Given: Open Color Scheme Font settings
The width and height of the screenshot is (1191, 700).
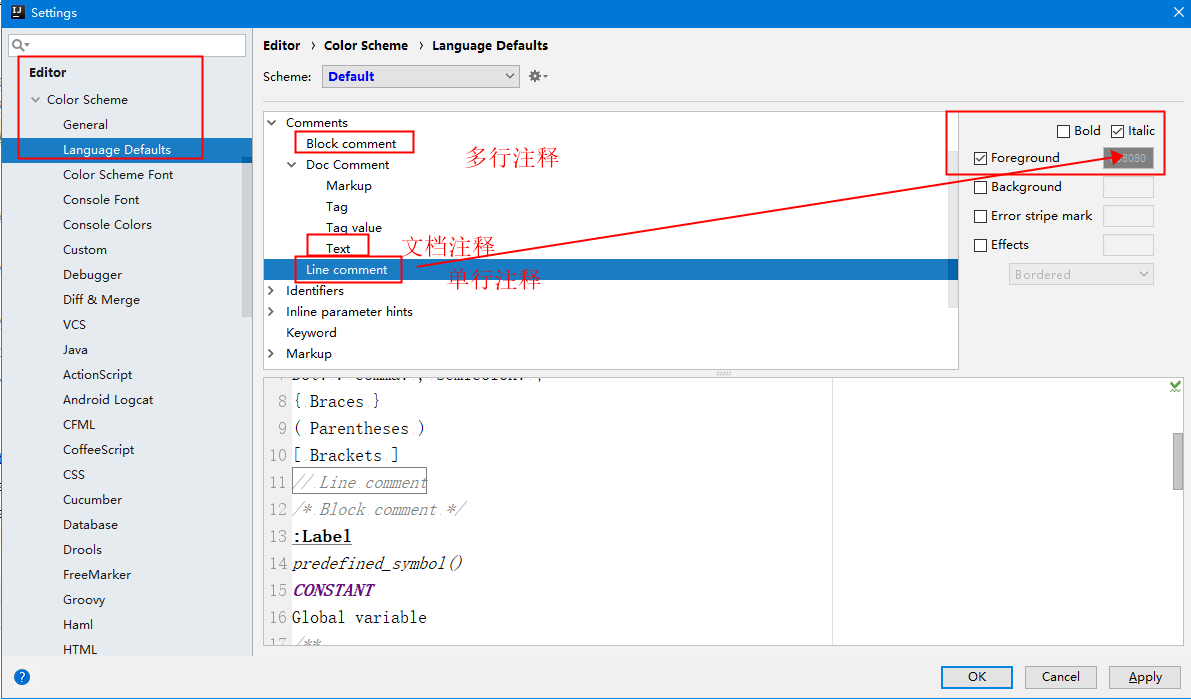Looking at the screenshot, I should tap(118, 175).
